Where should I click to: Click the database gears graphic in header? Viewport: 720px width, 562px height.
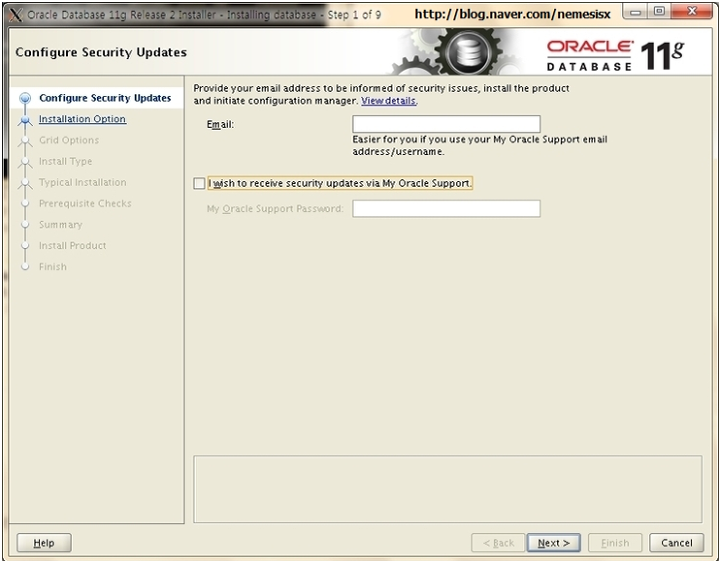click(455, 51)
